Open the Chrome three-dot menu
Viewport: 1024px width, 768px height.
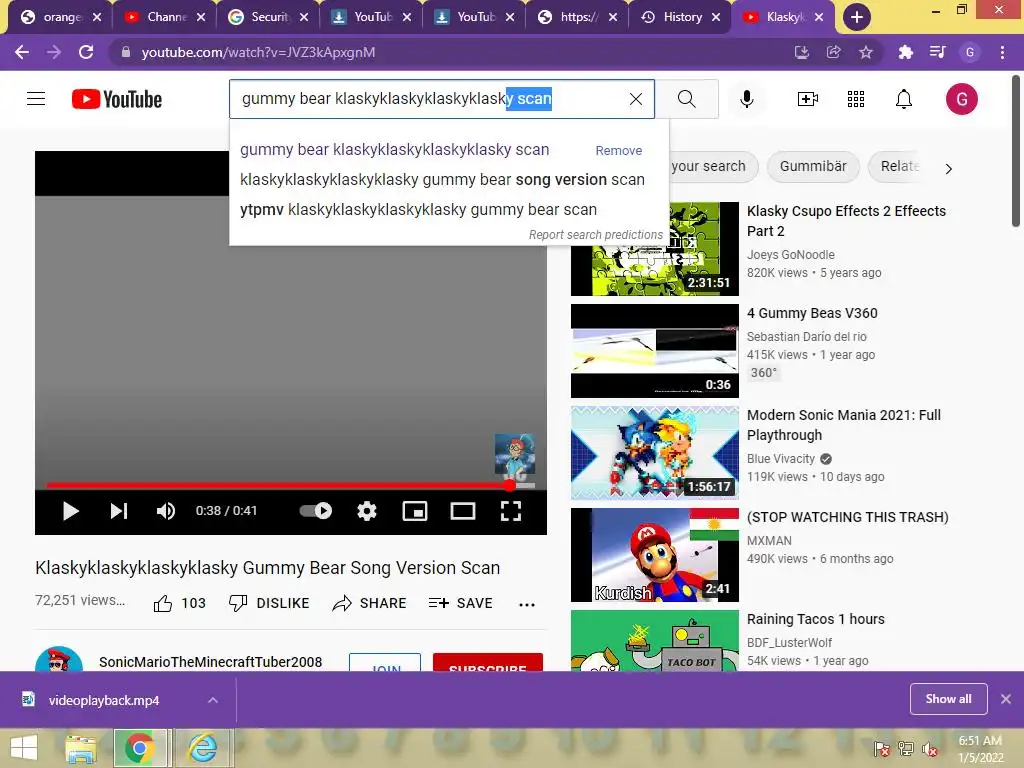pyautogui.click(x=1002, y=52)
